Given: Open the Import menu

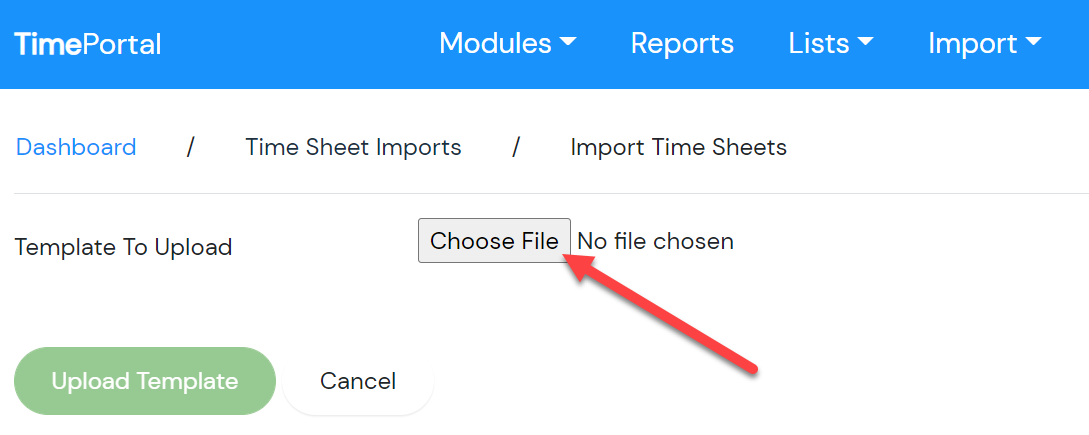Looking at the screenshot, I should coord(985,44).
